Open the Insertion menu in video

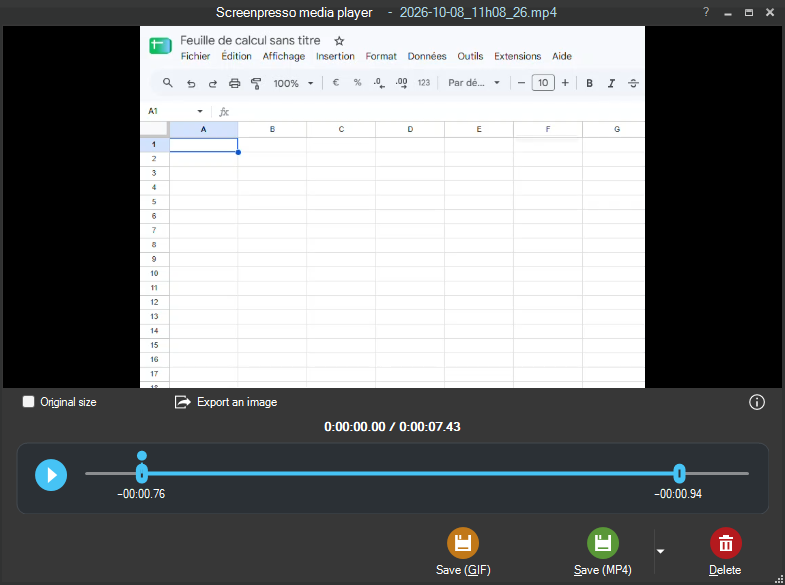point(335,56)
